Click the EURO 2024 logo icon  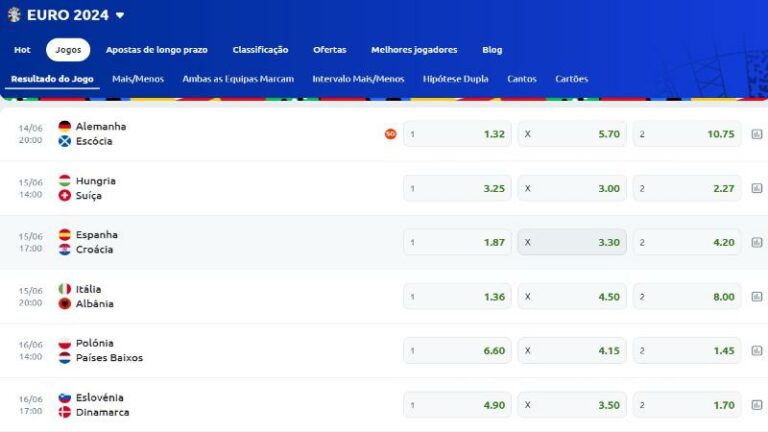tap(14, 15)
